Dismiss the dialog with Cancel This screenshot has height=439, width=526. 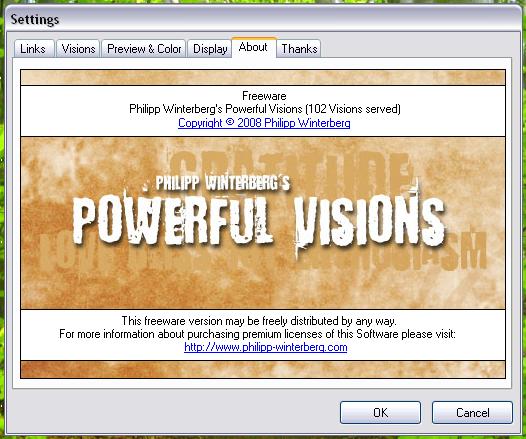click(472, 413)
